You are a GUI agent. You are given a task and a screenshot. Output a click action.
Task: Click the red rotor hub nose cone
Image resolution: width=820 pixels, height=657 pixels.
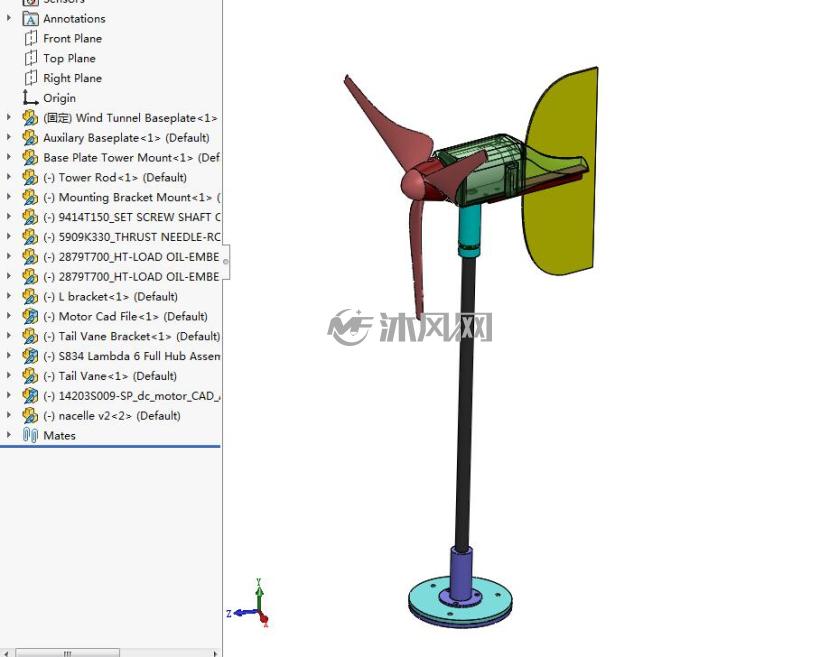pyautogui.click(x=412, y=183)
